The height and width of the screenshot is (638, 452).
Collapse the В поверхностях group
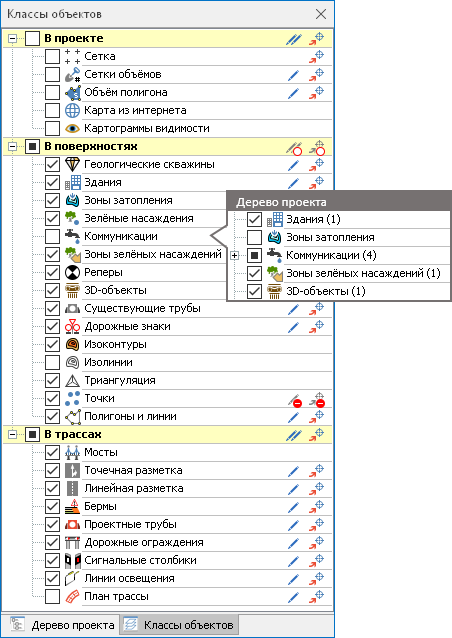pos(13,146)
